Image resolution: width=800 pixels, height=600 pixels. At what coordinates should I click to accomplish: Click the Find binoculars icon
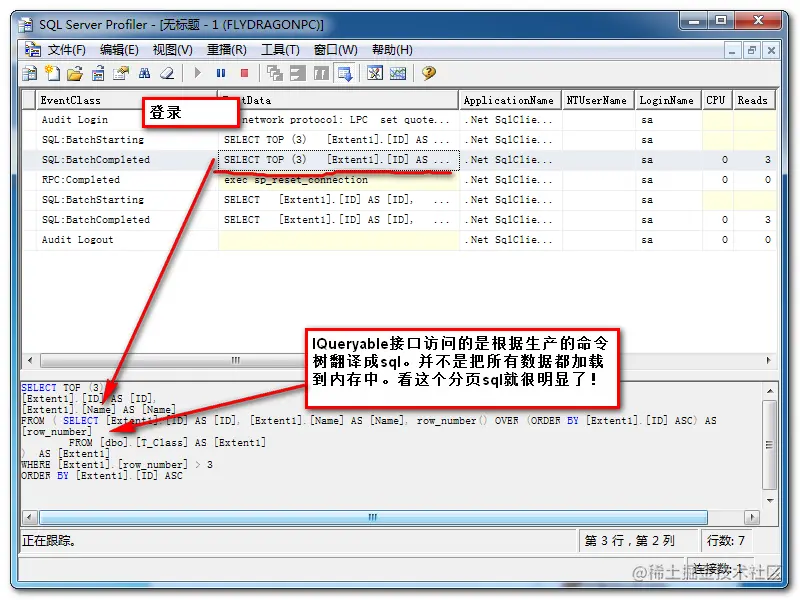(x=144, y=73)
